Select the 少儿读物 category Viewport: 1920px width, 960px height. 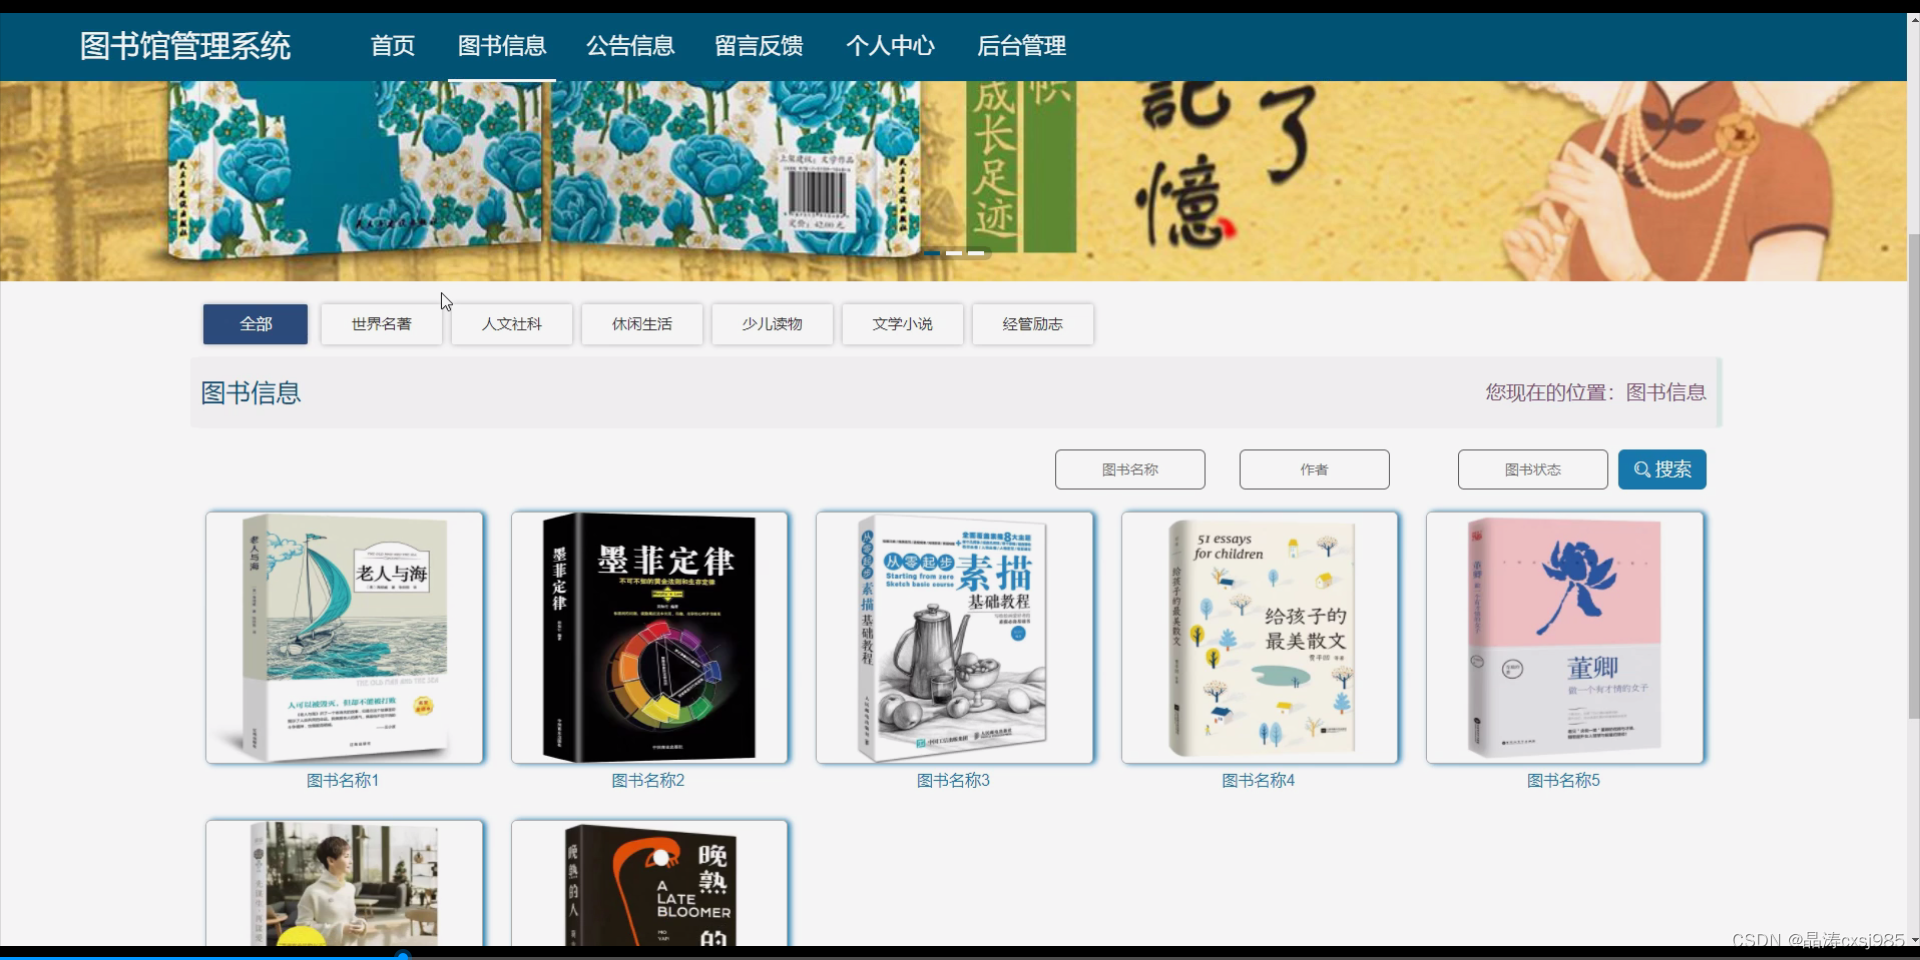[772, 324]
